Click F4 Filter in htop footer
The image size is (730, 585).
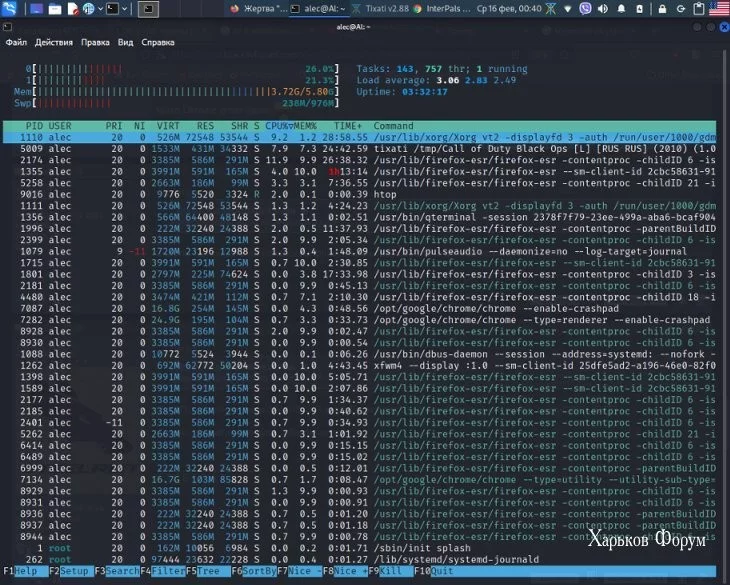[x=162, y=571]
